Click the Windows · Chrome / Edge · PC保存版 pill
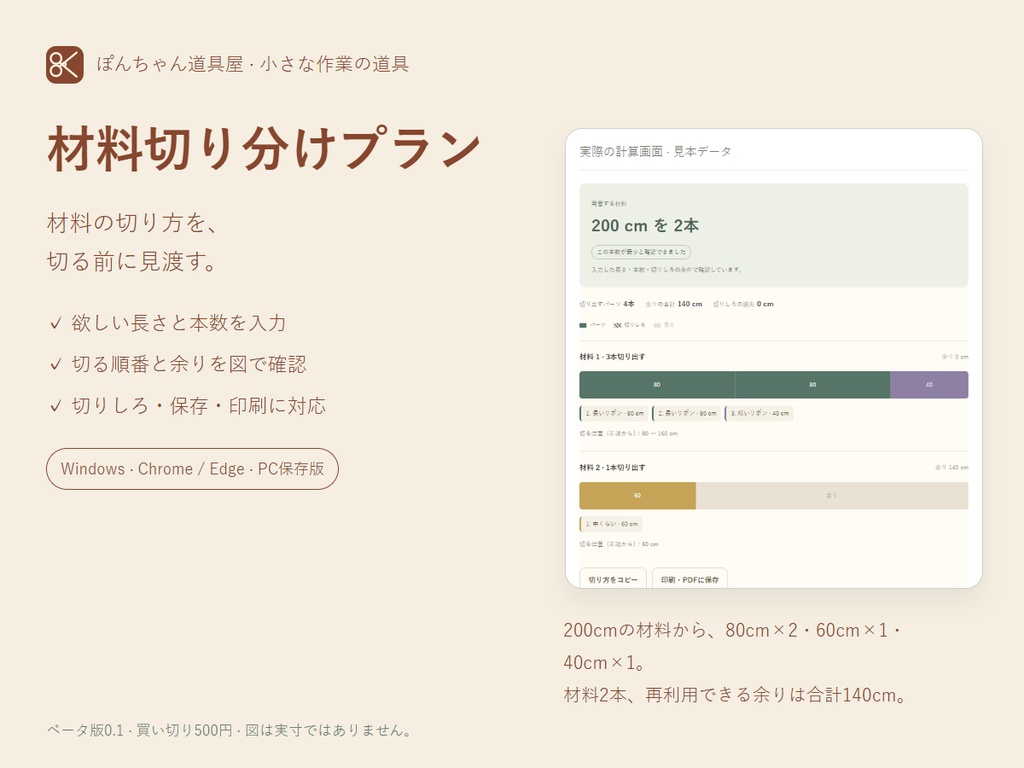 (192, 469)
